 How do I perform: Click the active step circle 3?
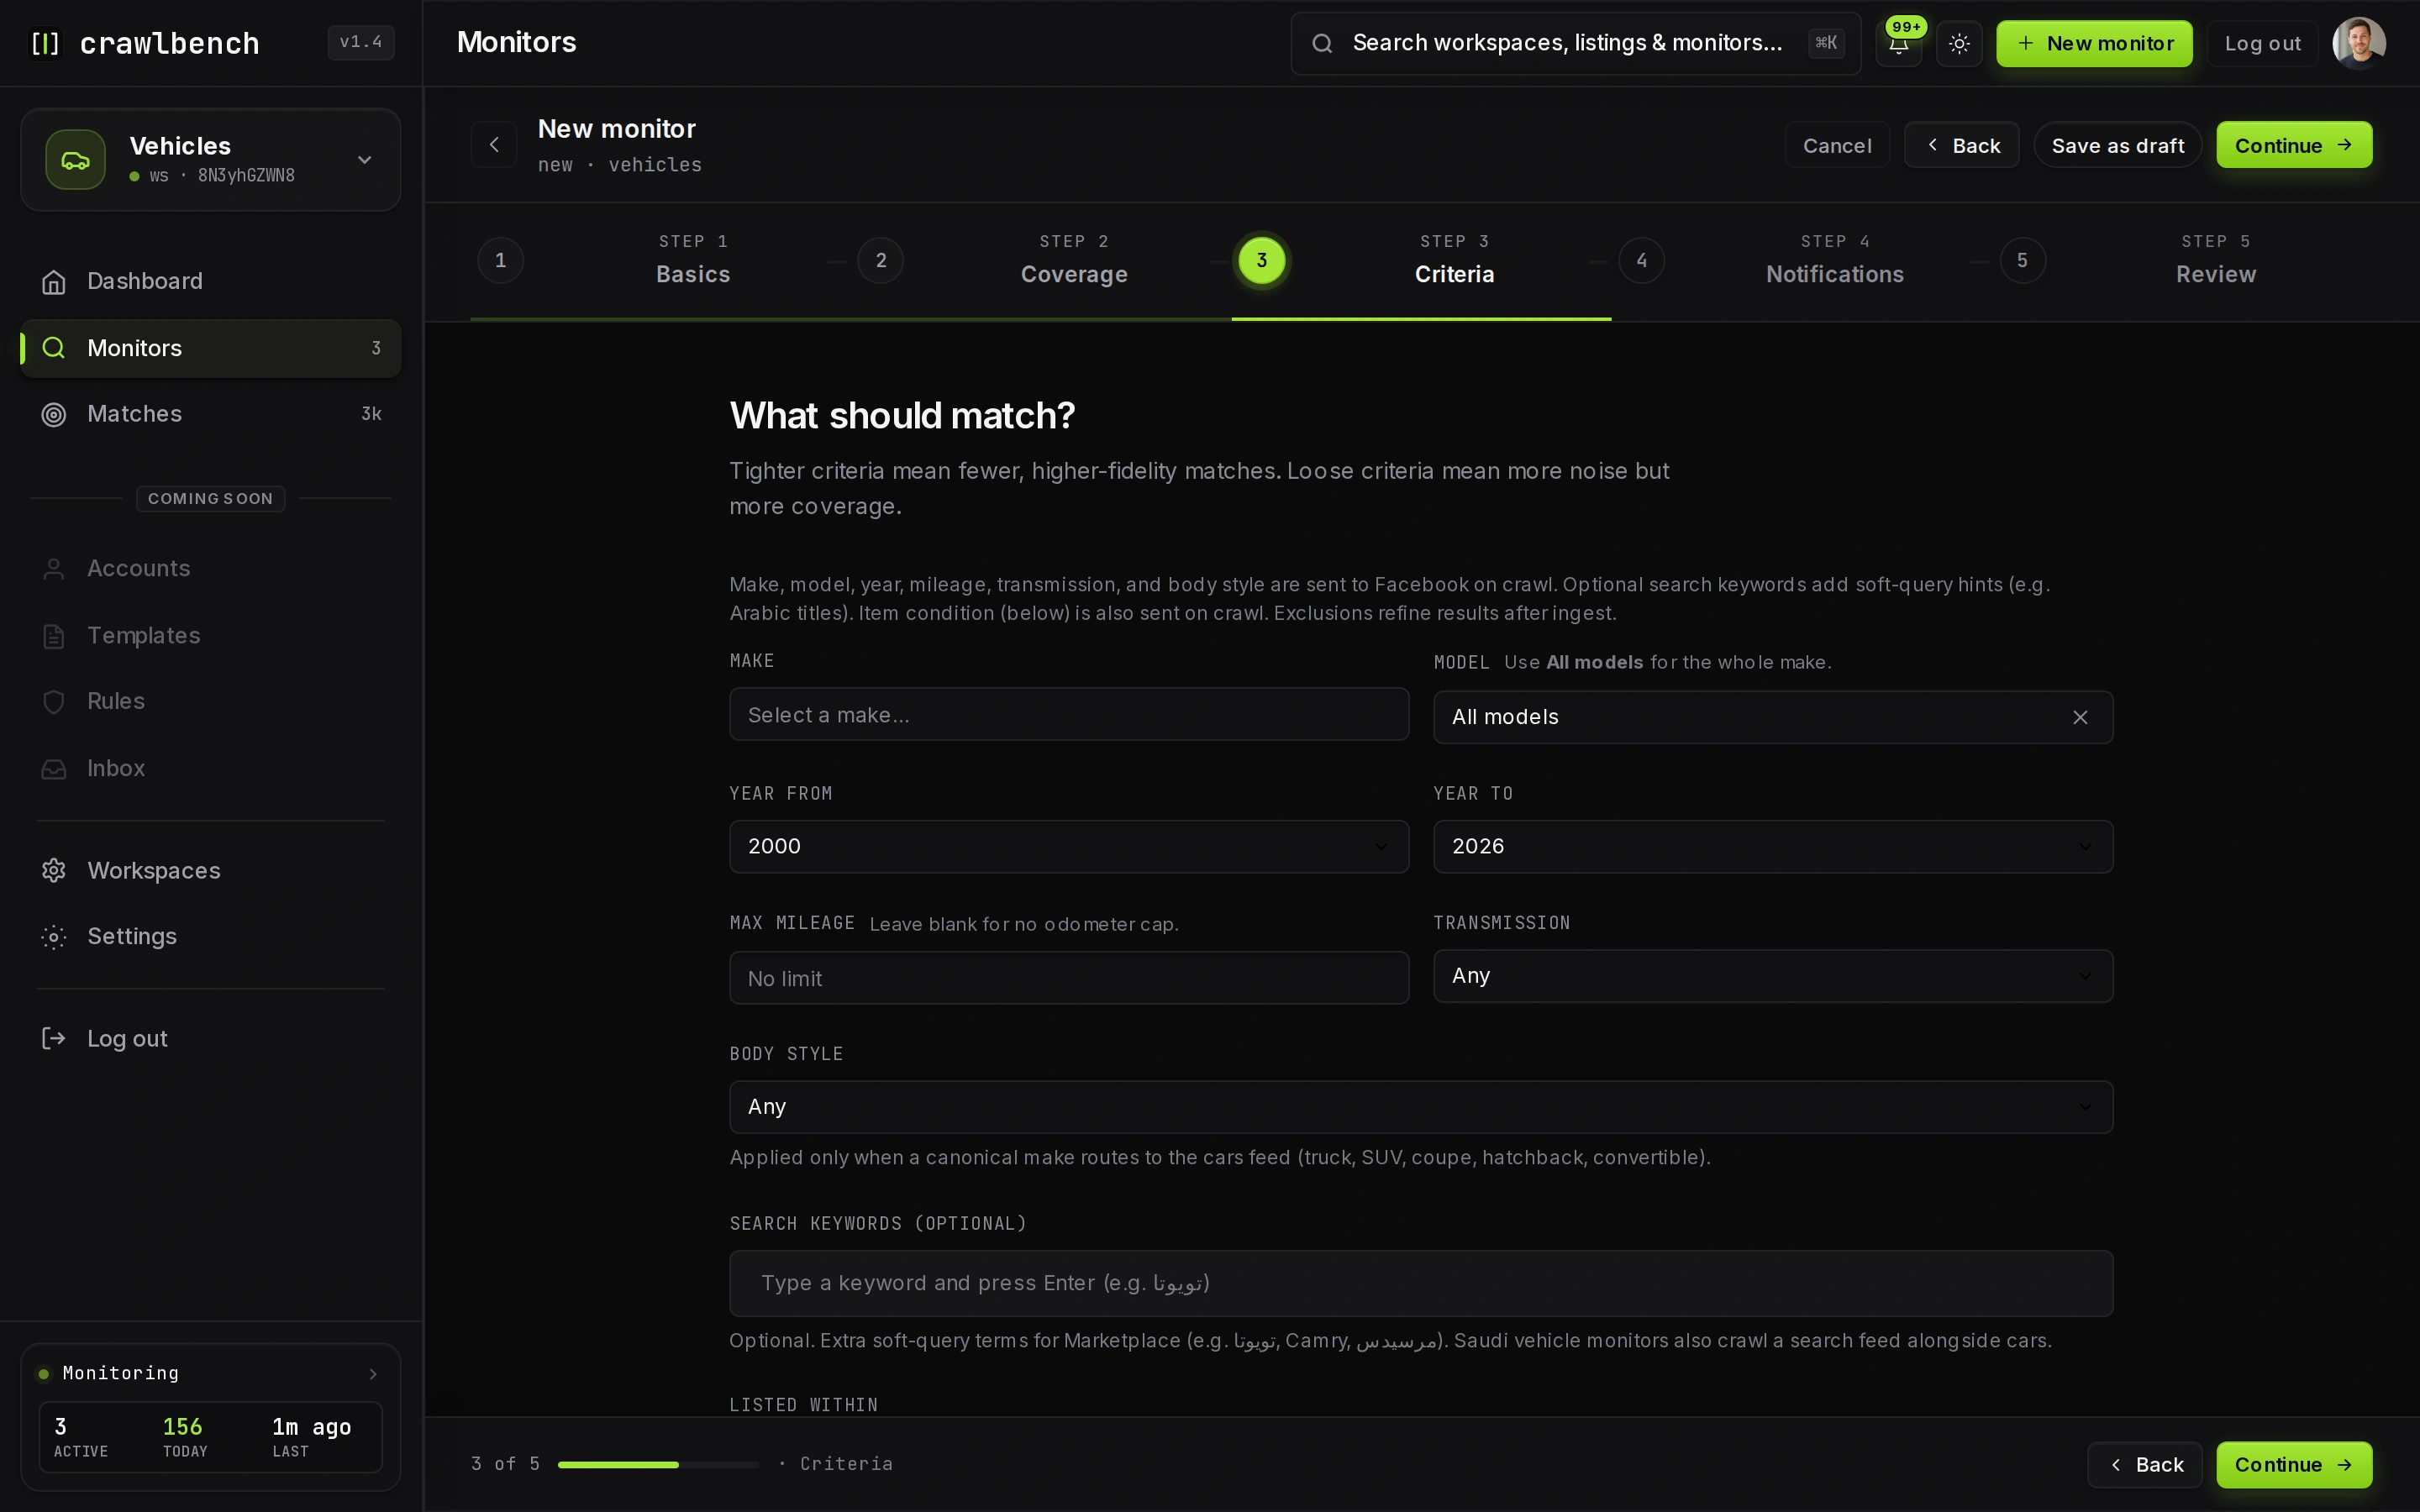1262,260
